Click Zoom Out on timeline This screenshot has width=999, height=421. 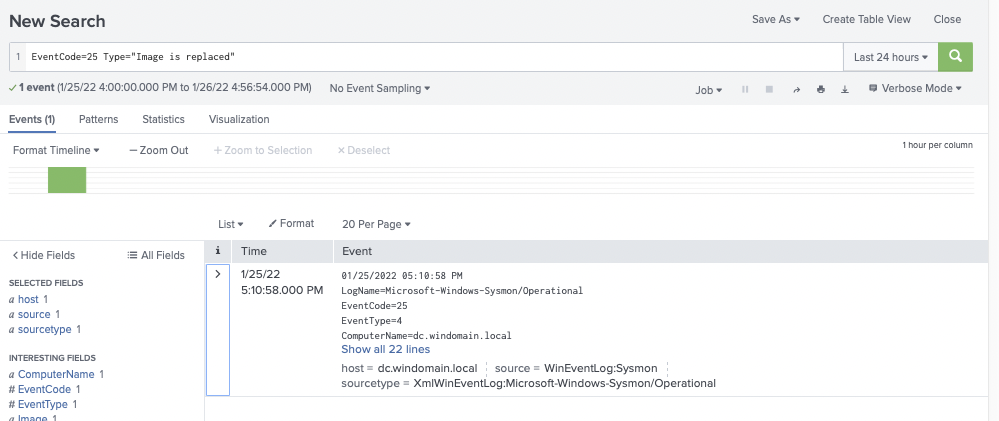click(x=159, y=150)
